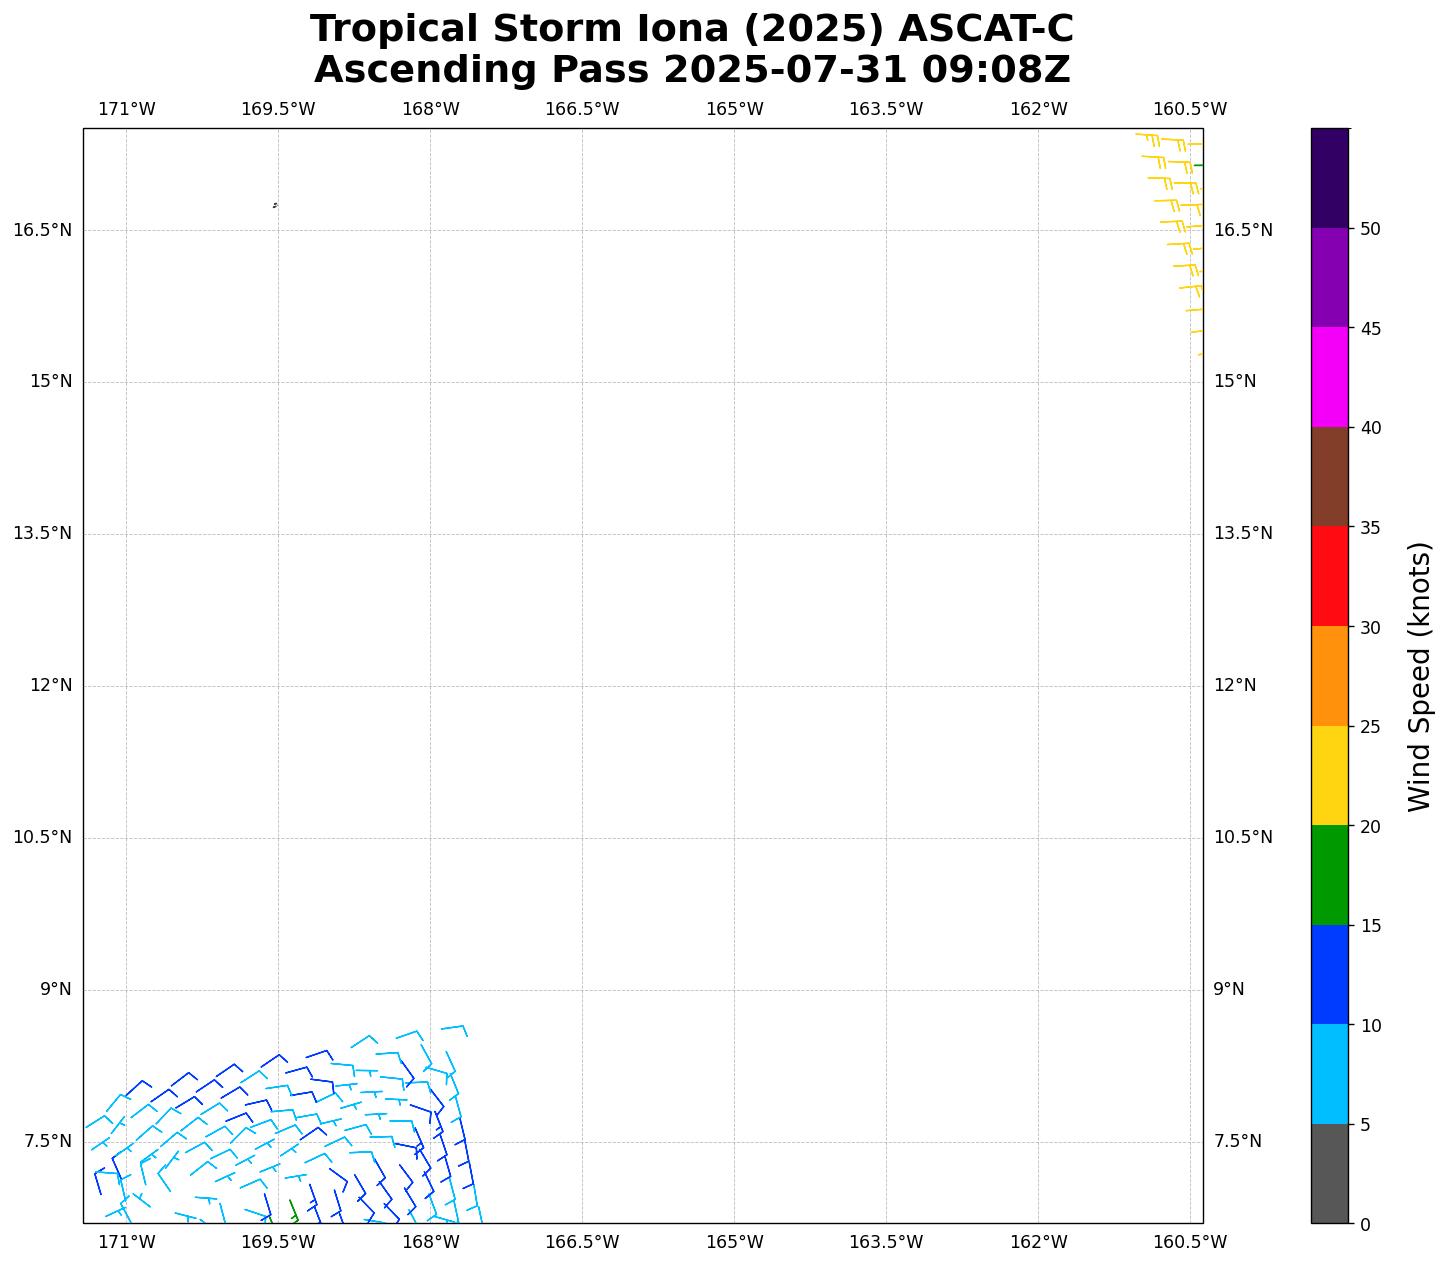Image resolution: width=1448 pixels, height=1264 pixels.
Task: Click the red 30–35 knot colorbar segment
Action: [1329, 576]
